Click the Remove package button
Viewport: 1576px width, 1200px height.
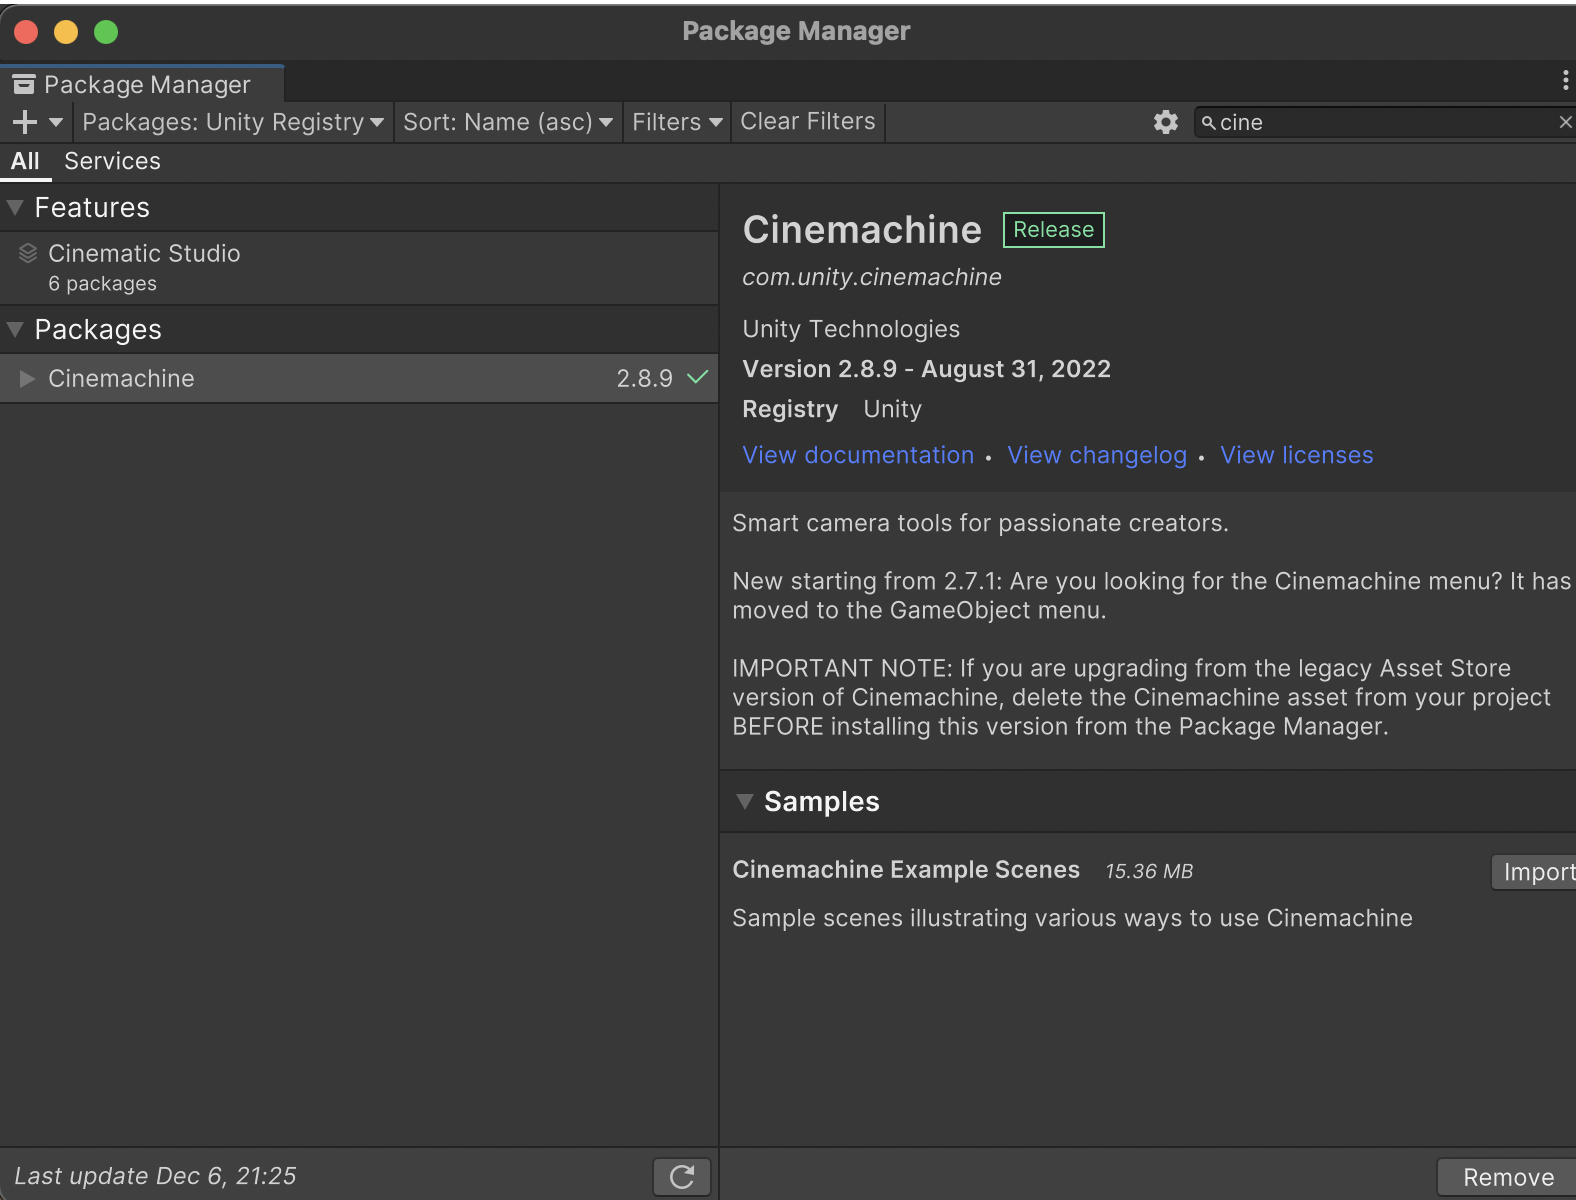[1508, 1177]
